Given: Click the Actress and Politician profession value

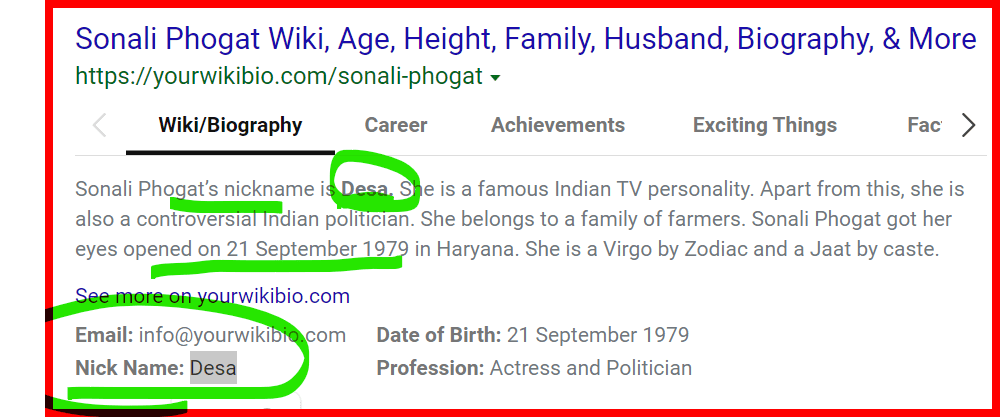Looking at the screenshot, I should [x=590, y=368].
